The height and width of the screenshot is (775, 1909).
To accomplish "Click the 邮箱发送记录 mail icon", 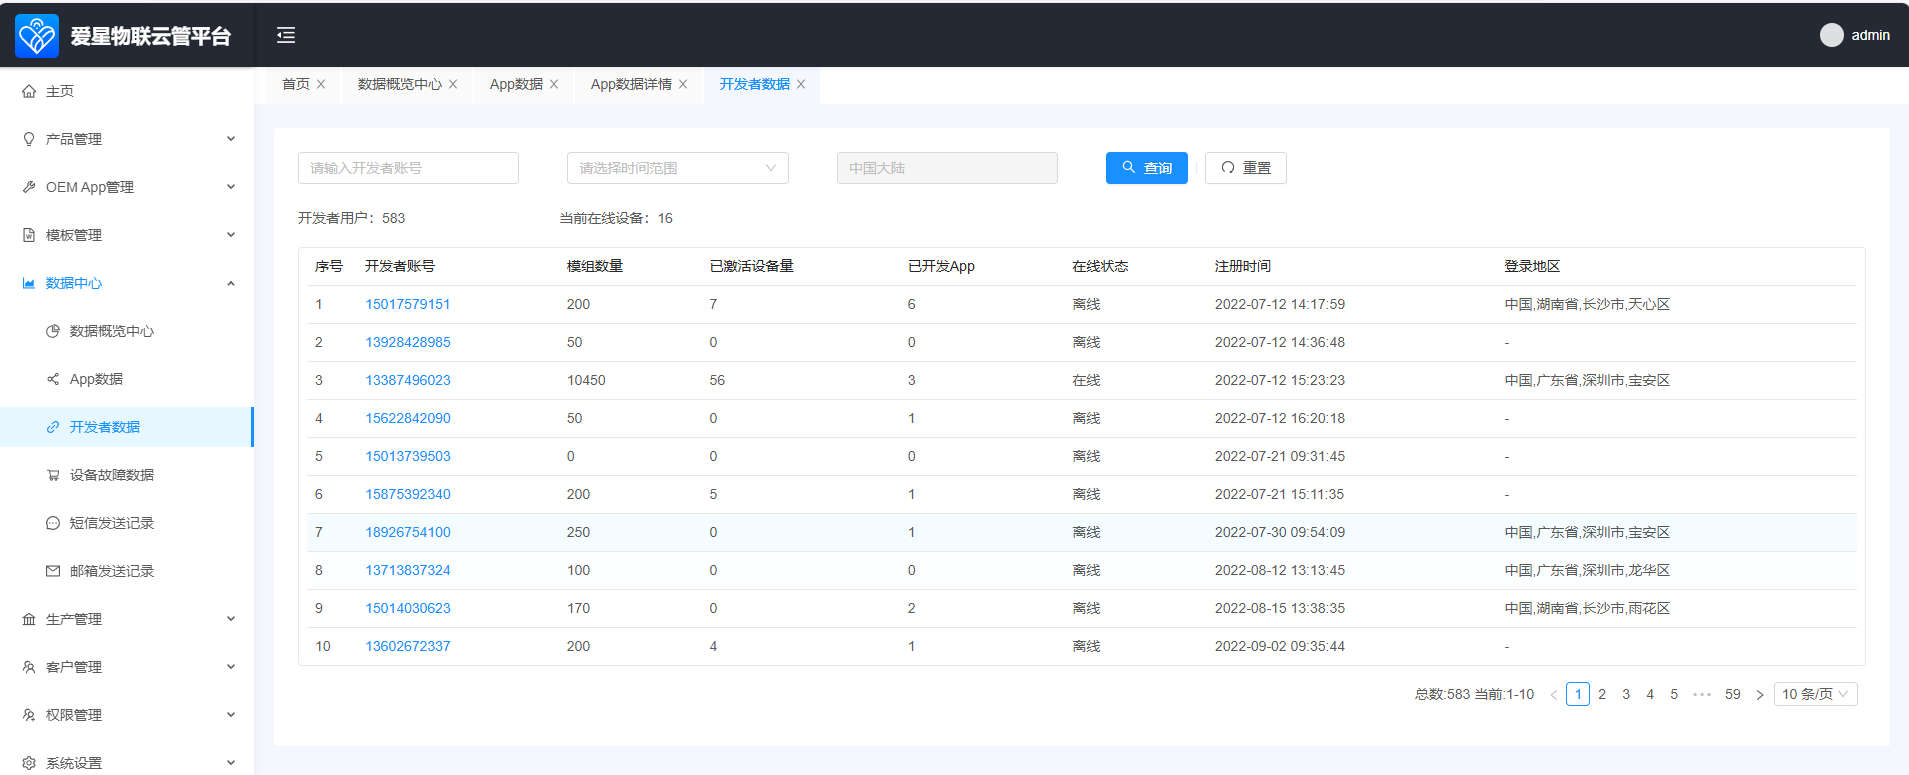I will 53,571.
